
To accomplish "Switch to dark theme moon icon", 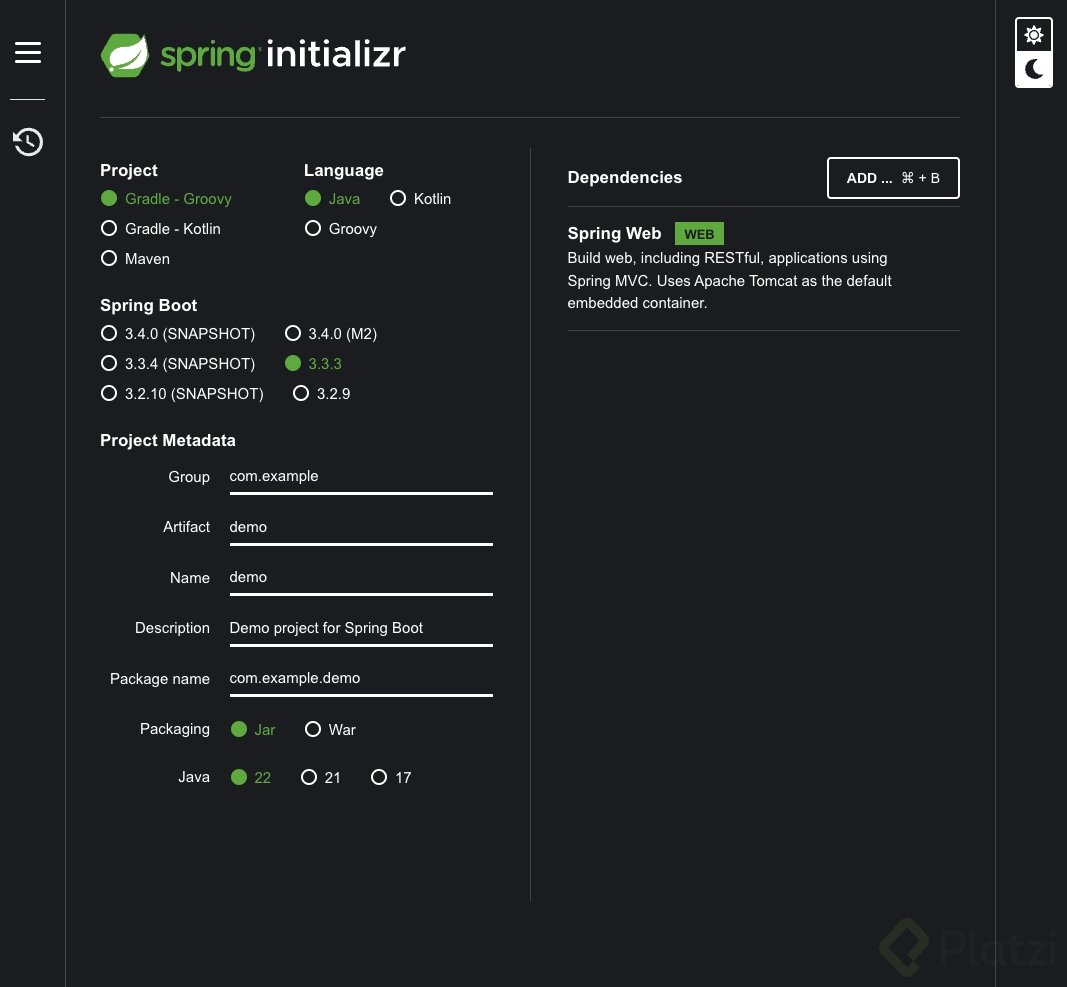I will tap(1033, 69).
